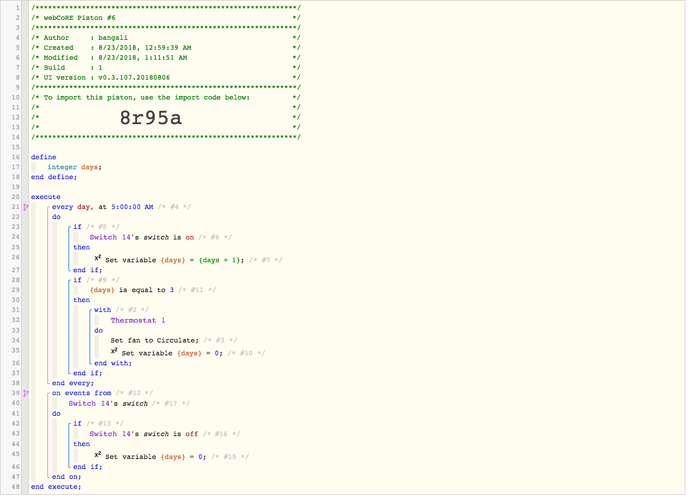690x497 pixels.
Task: Click the 'on events from' statement
Action: [x=81, y=393]
